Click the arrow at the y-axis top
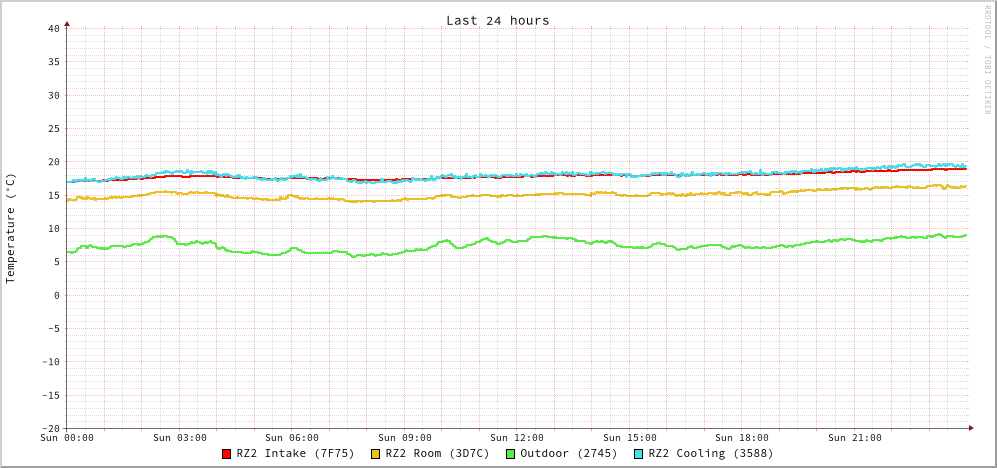Screen dimensions: 997x468 [x=67, y=23]
